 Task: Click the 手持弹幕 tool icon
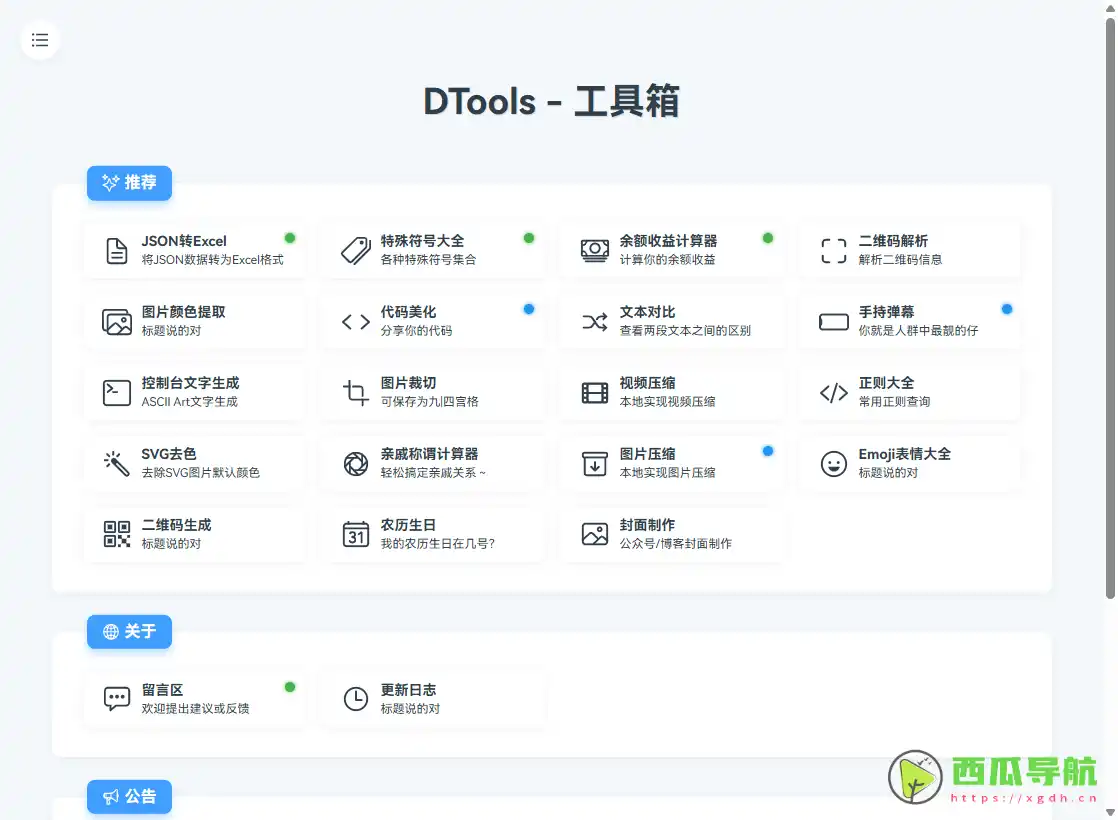pyautogui.click(x=832, y=320)
